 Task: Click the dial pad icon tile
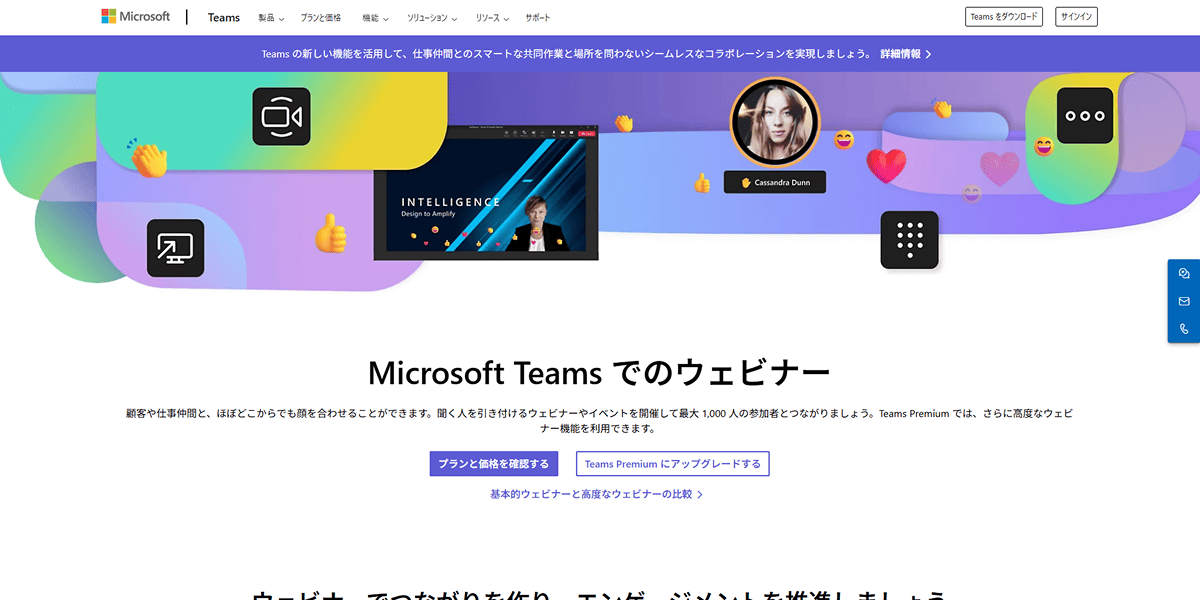point(909,240)
